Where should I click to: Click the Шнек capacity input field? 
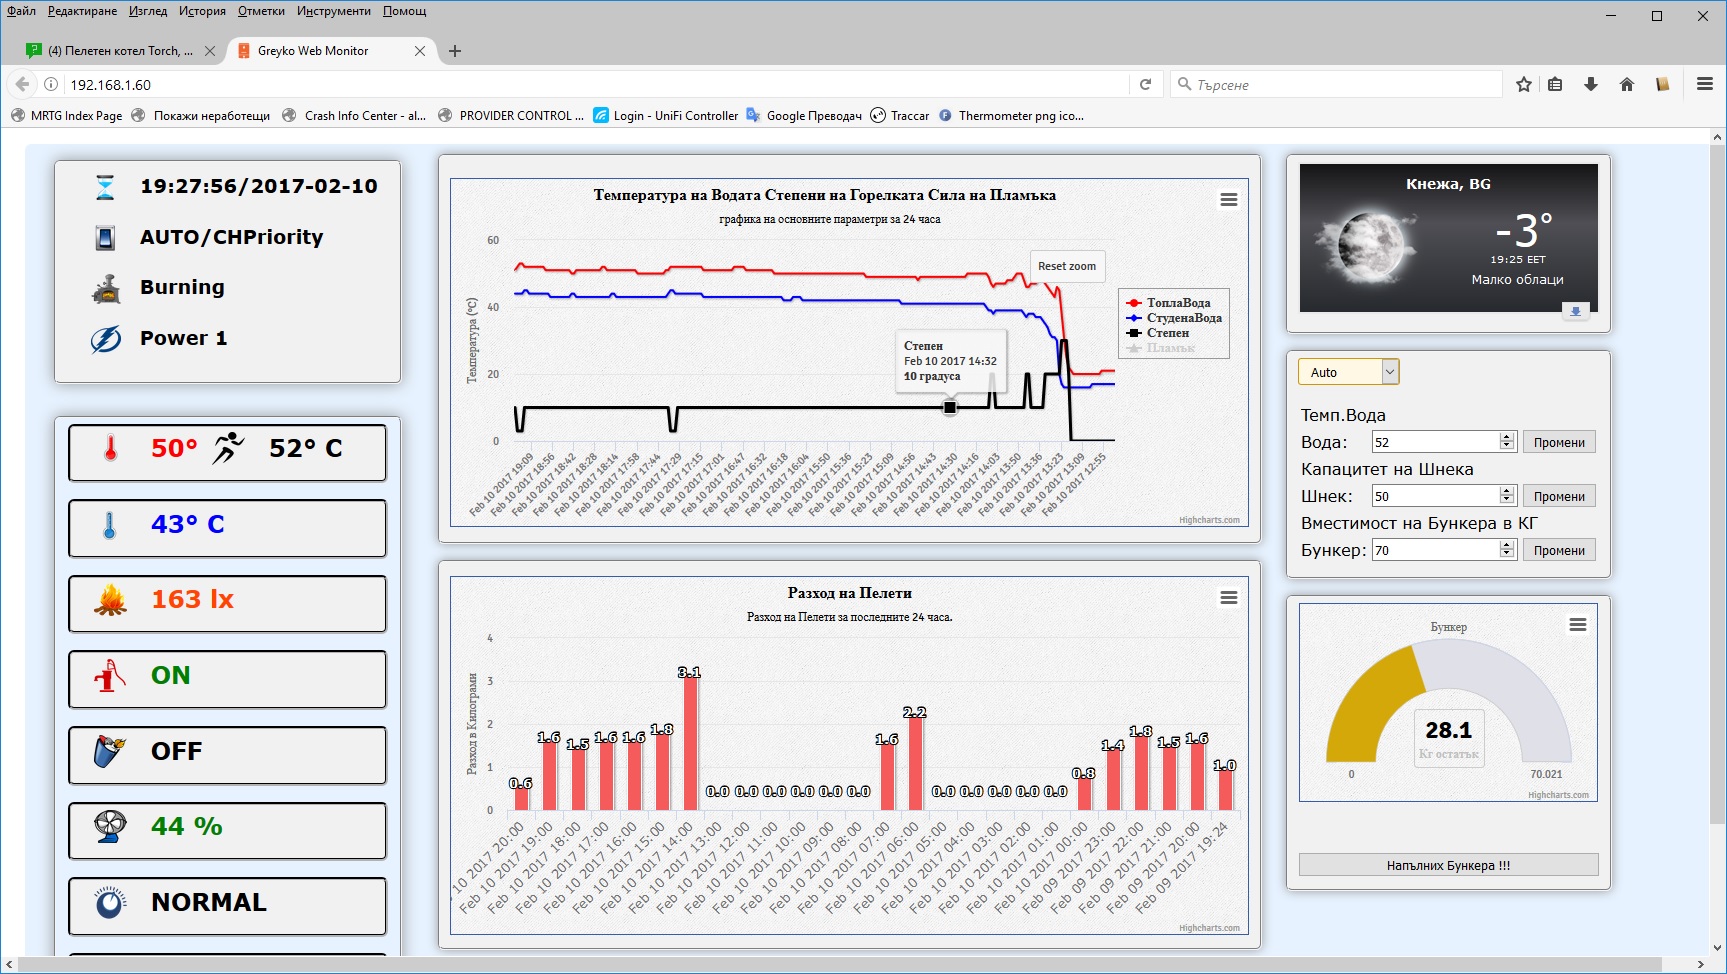coord(1435,496)
